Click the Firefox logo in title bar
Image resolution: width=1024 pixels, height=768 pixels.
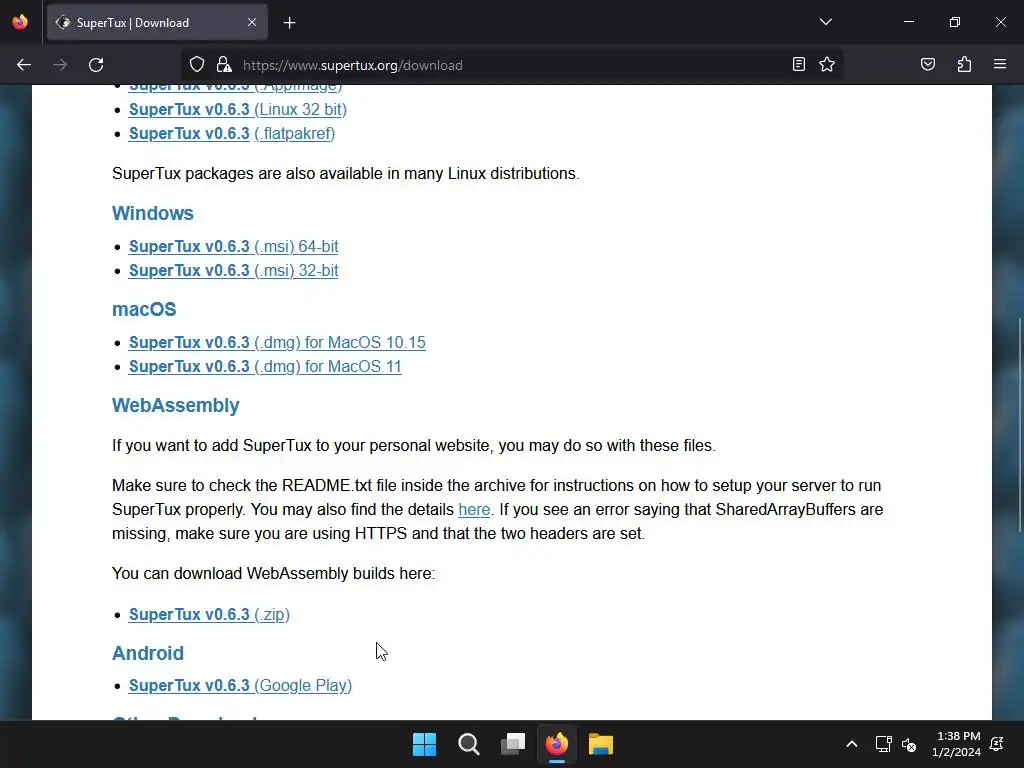(20, 22)
